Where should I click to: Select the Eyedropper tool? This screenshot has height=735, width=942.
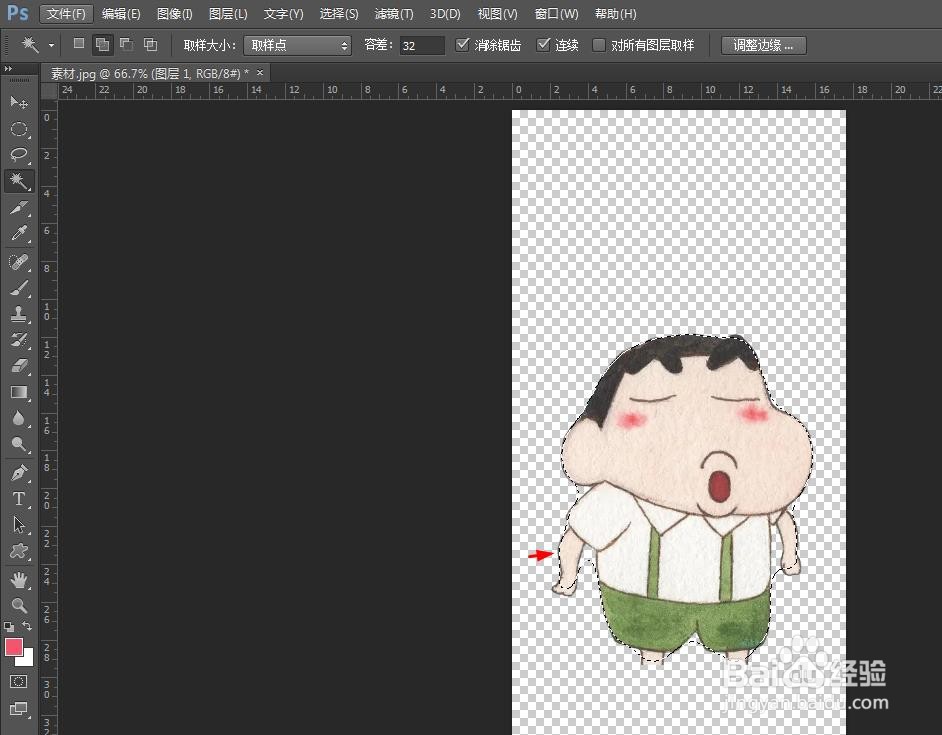(19, 233)
